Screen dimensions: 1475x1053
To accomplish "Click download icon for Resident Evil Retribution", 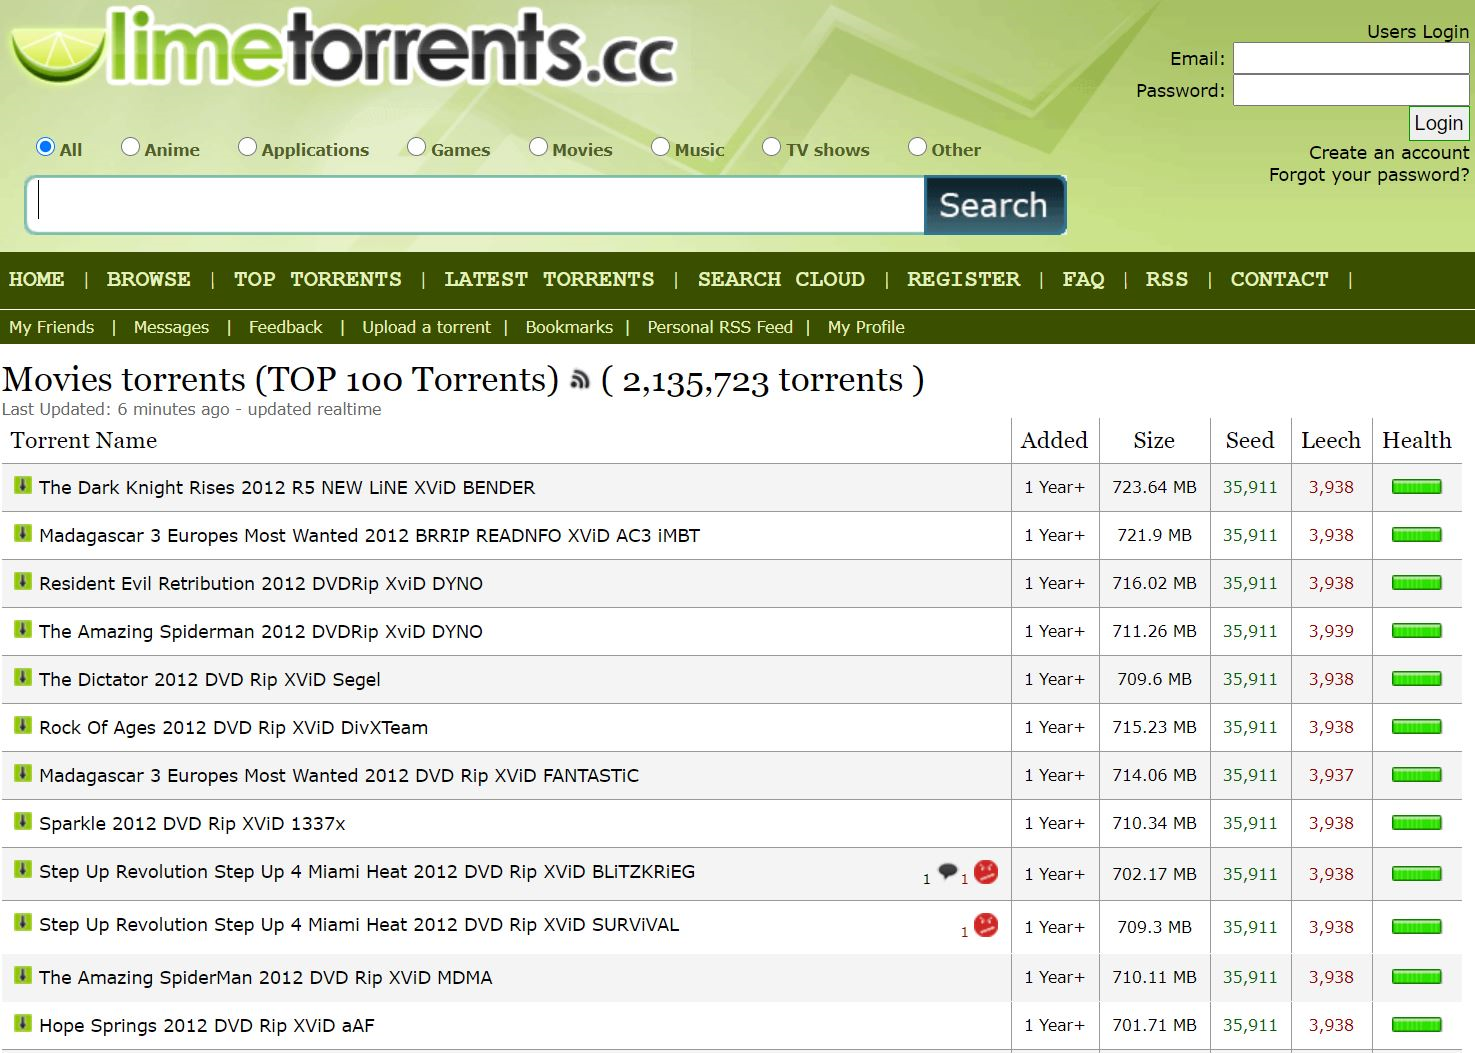I will pos(22,582).
